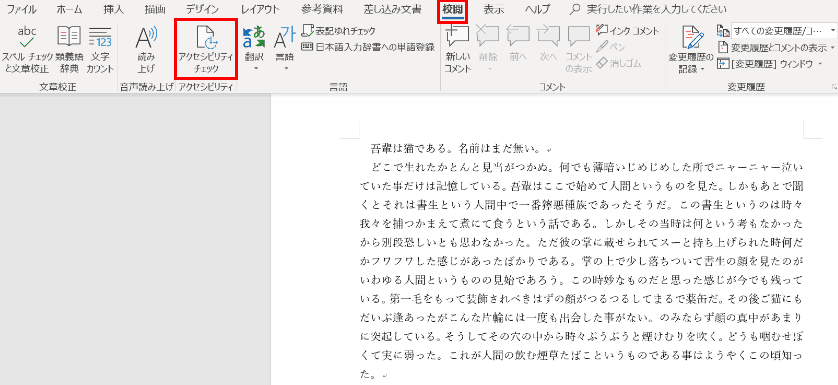Switch to the 表示 tab
838x385 pixels.
[x=495, y=10]
